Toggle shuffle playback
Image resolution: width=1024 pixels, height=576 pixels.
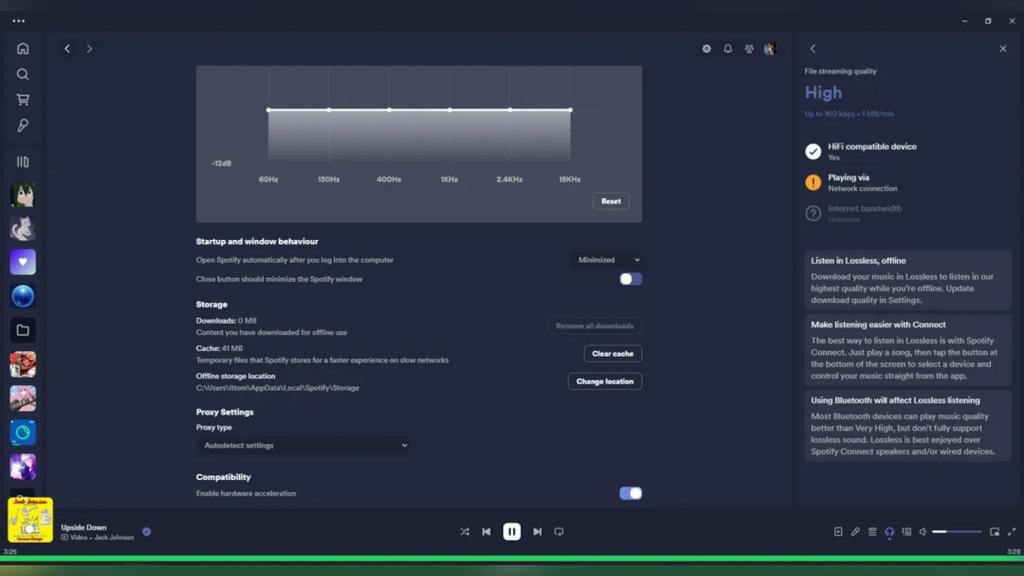[464, 532]
